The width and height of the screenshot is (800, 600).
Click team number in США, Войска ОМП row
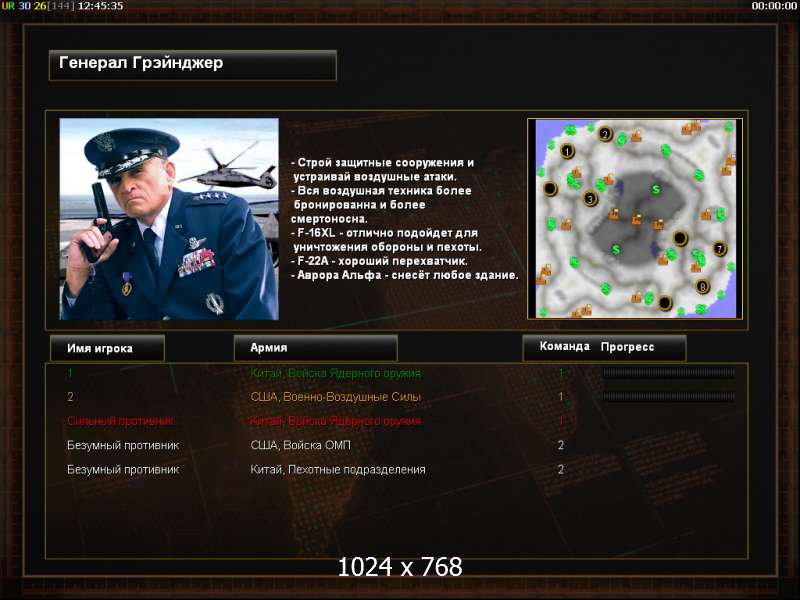tap(561, 445)
